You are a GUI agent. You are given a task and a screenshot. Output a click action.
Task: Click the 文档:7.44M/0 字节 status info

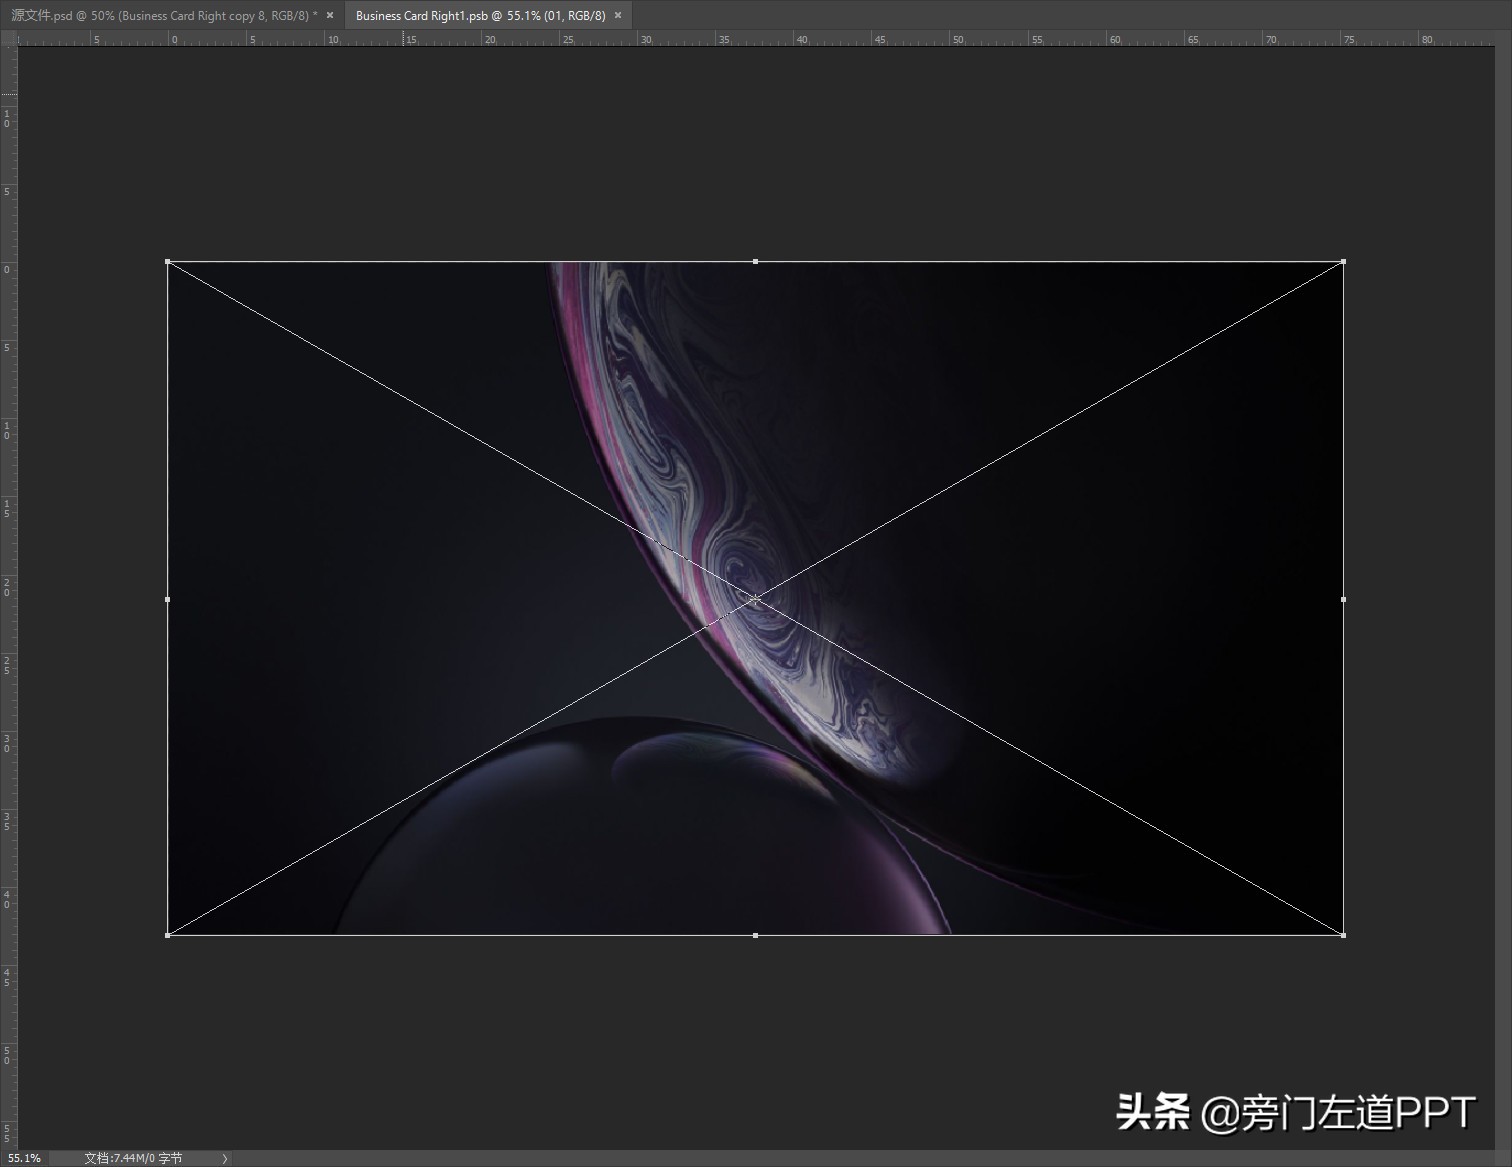tap(133, 1158)
